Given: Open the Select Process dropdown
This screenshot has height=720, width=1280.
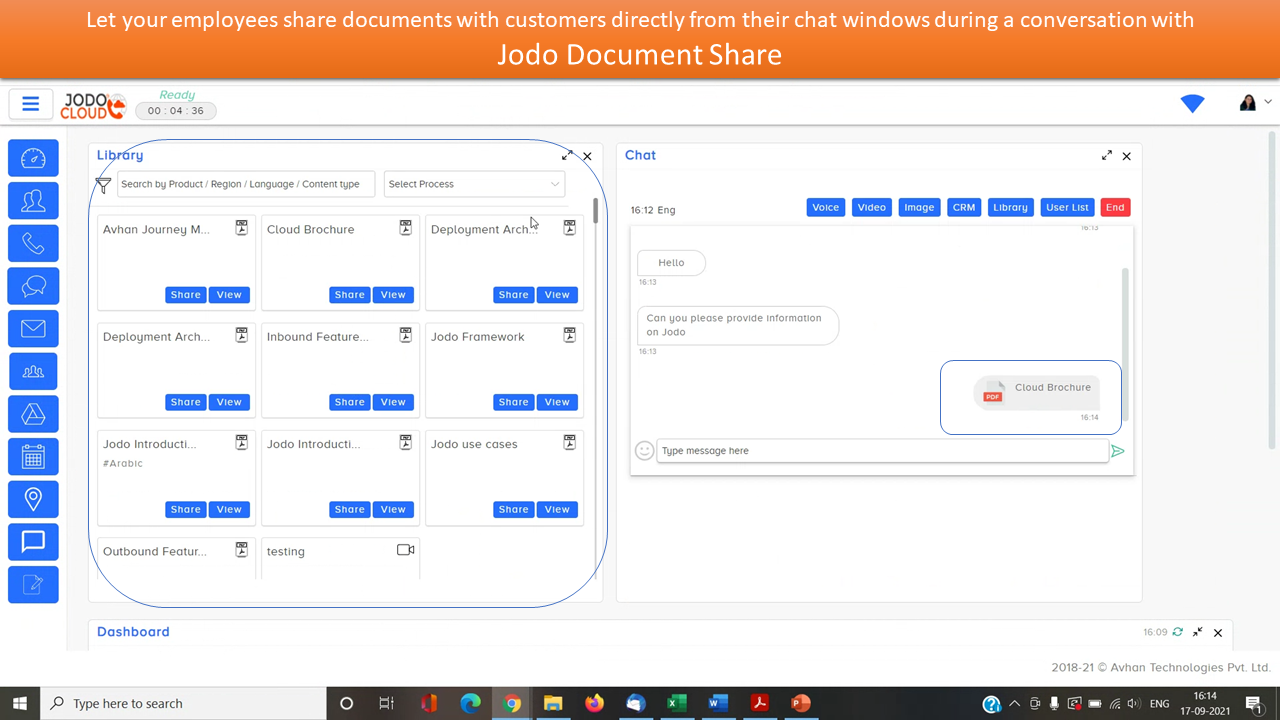Looking at the screenshot, I should point(474,184).
